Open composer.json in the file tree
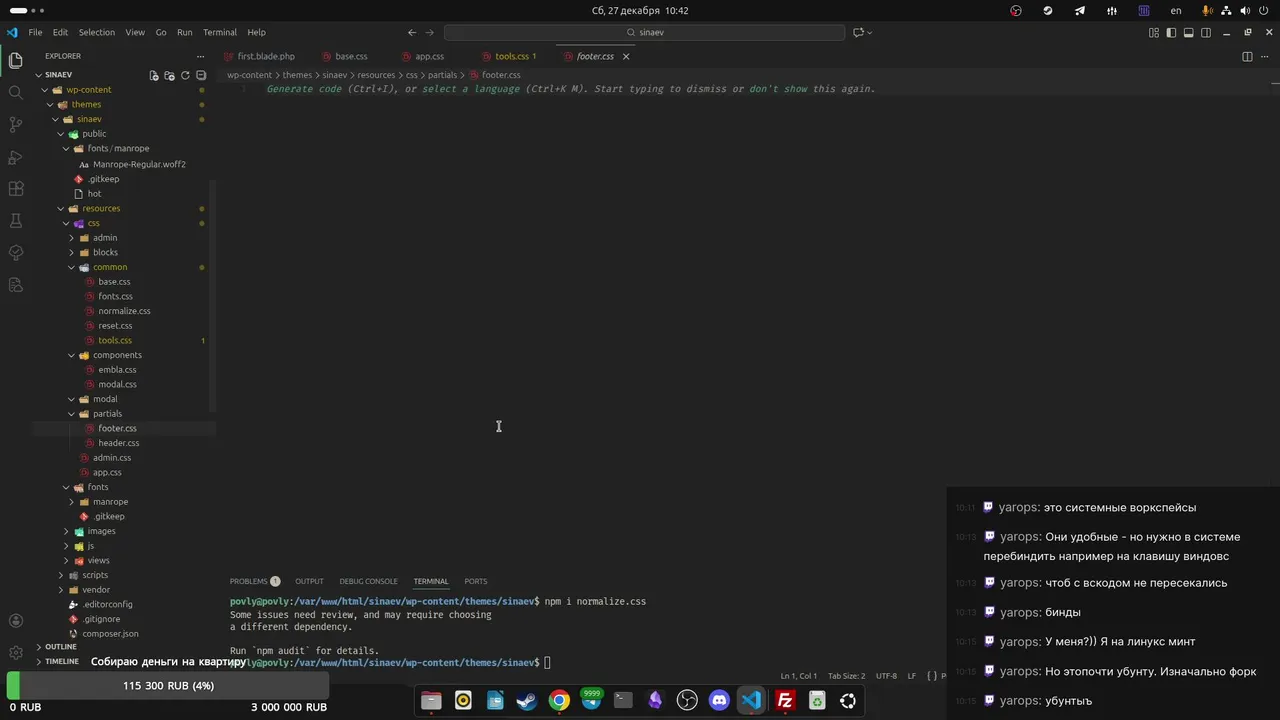 110,634
